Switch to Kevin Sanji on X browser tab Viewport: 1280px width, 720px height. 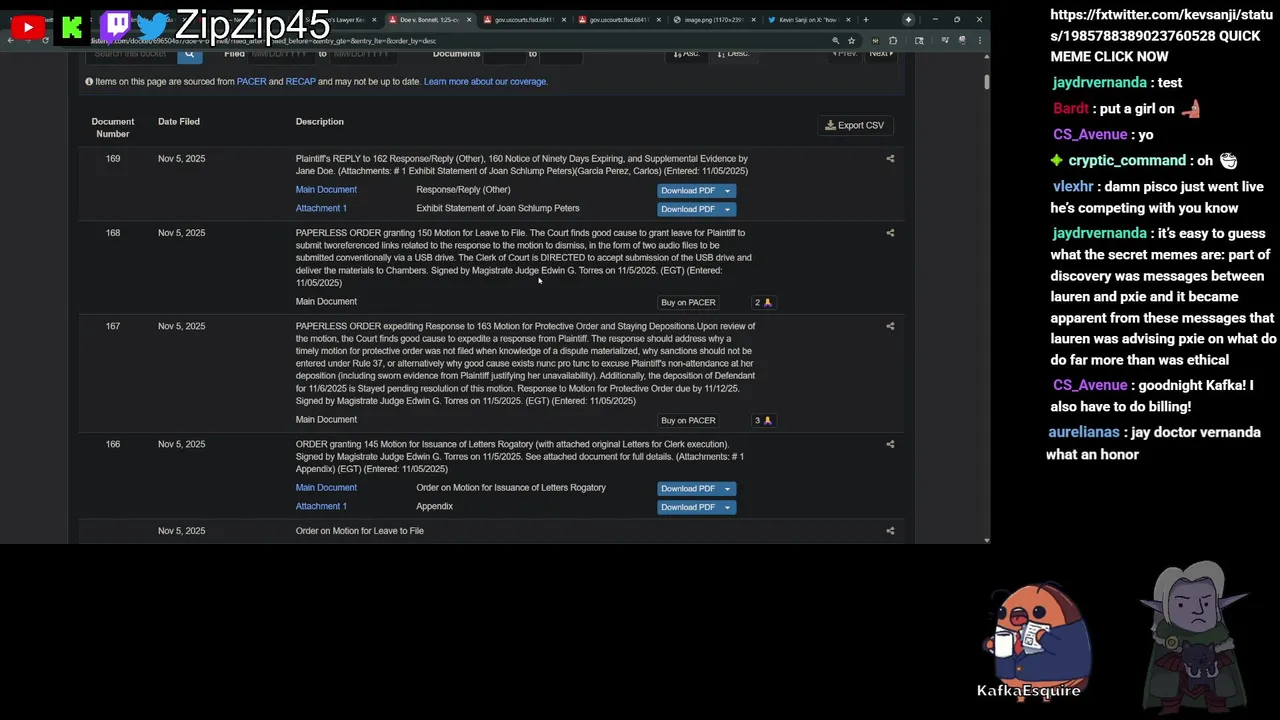pos(808,20)
